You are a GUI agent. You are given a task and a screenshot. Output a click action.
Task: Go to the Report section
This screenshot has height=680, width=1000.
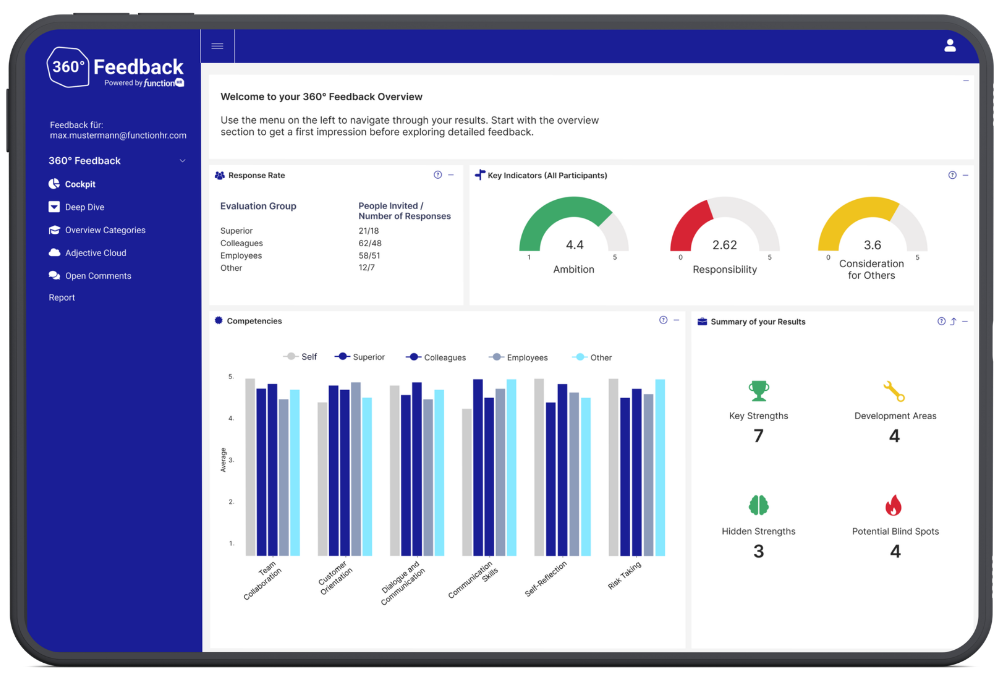tap(61, 297)
